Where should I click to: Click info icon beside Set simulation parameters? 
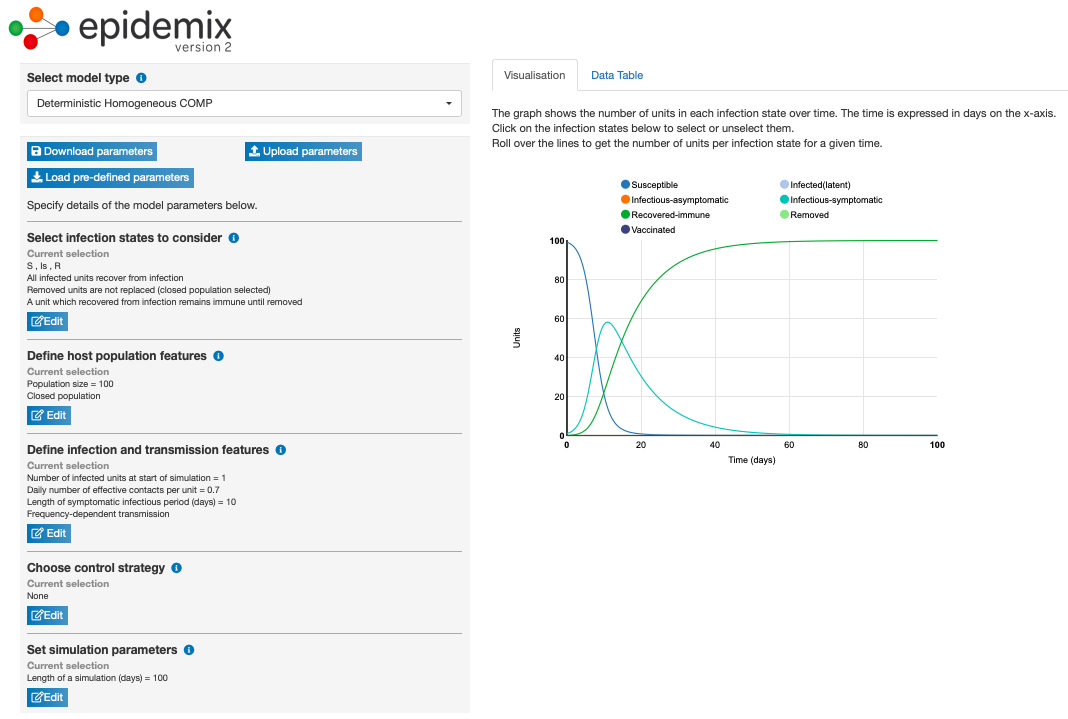click(189, 650)
